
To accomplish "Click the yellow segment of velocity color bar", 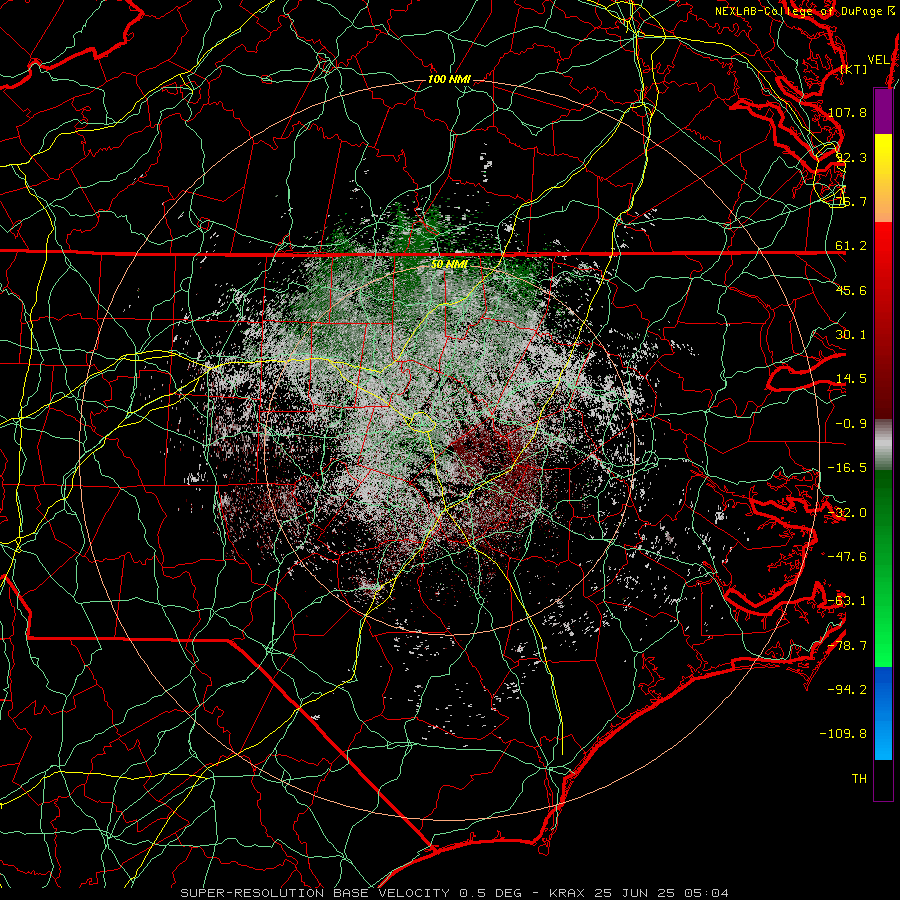I will point(883,178).
